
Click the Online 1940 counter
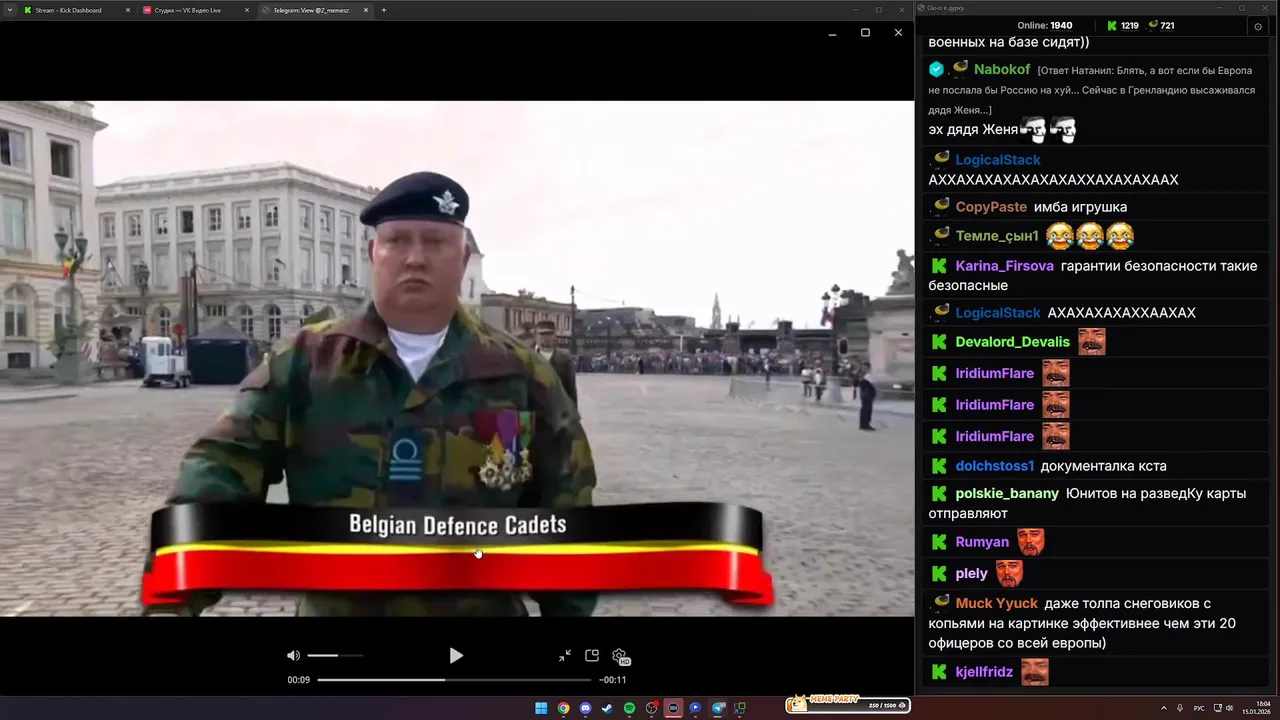coord(1044,25)
